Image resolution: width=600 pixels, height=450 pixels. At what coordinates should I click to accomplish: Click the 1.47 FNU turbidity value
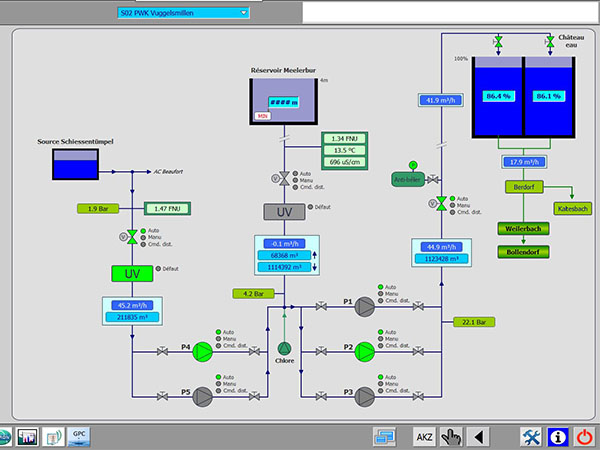(167, 209)
